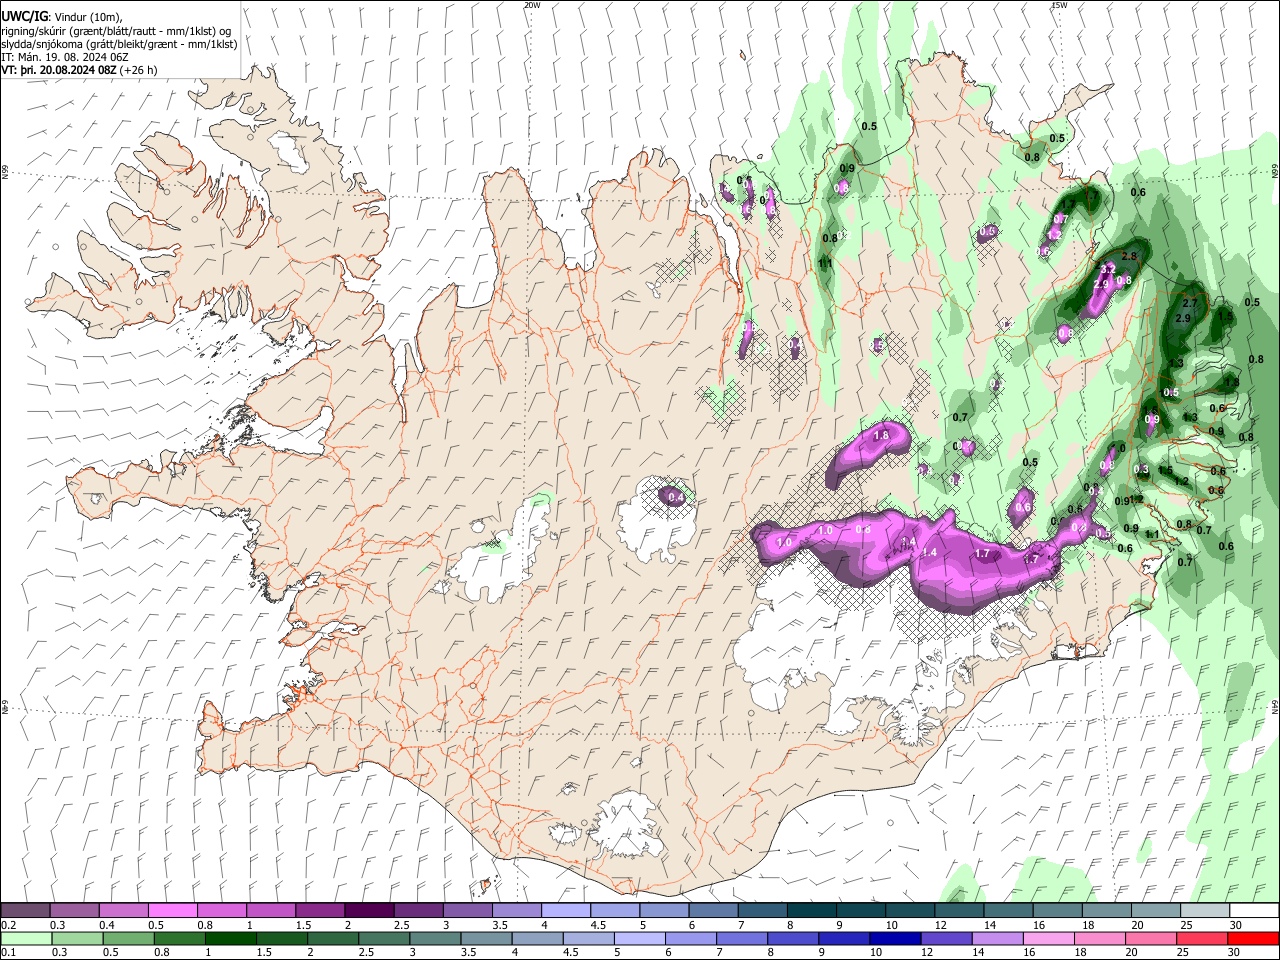Pick the dark teal 8 swatch in upper legend
The width and height of the screenshot is (1280, 960).
(x=812, y=910)
